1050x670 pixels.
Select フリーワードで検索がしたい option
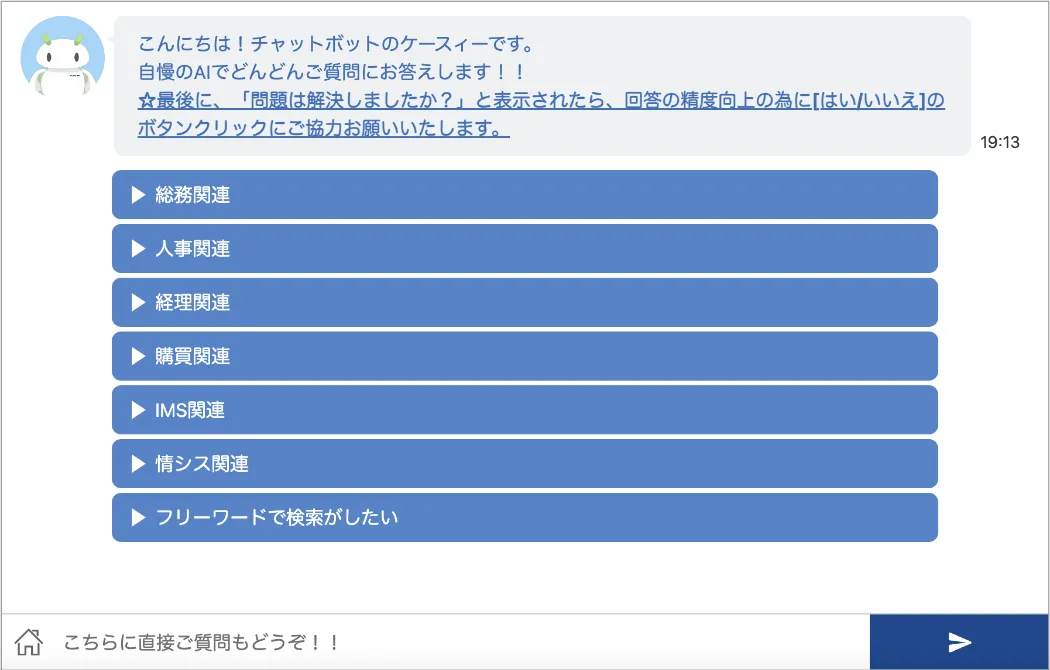click(x=524, y=517)
